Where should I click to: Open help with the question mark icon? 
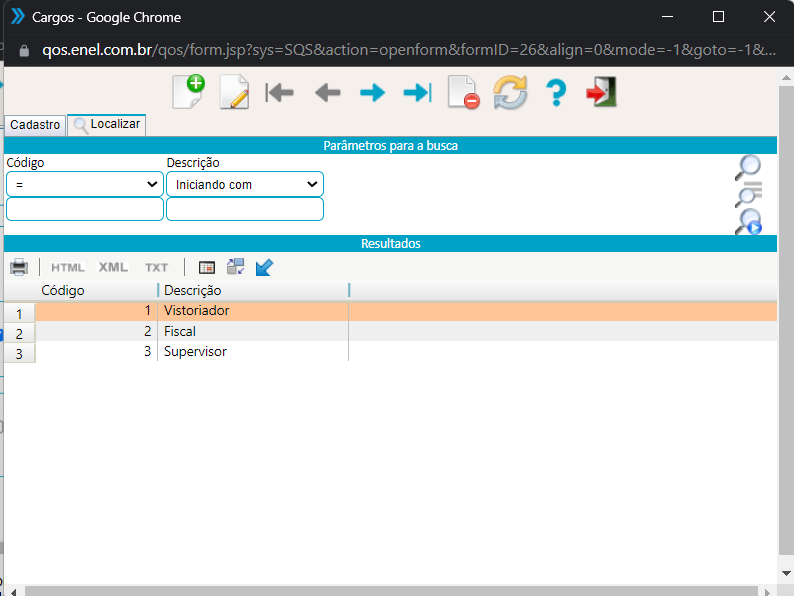(556, 93)
